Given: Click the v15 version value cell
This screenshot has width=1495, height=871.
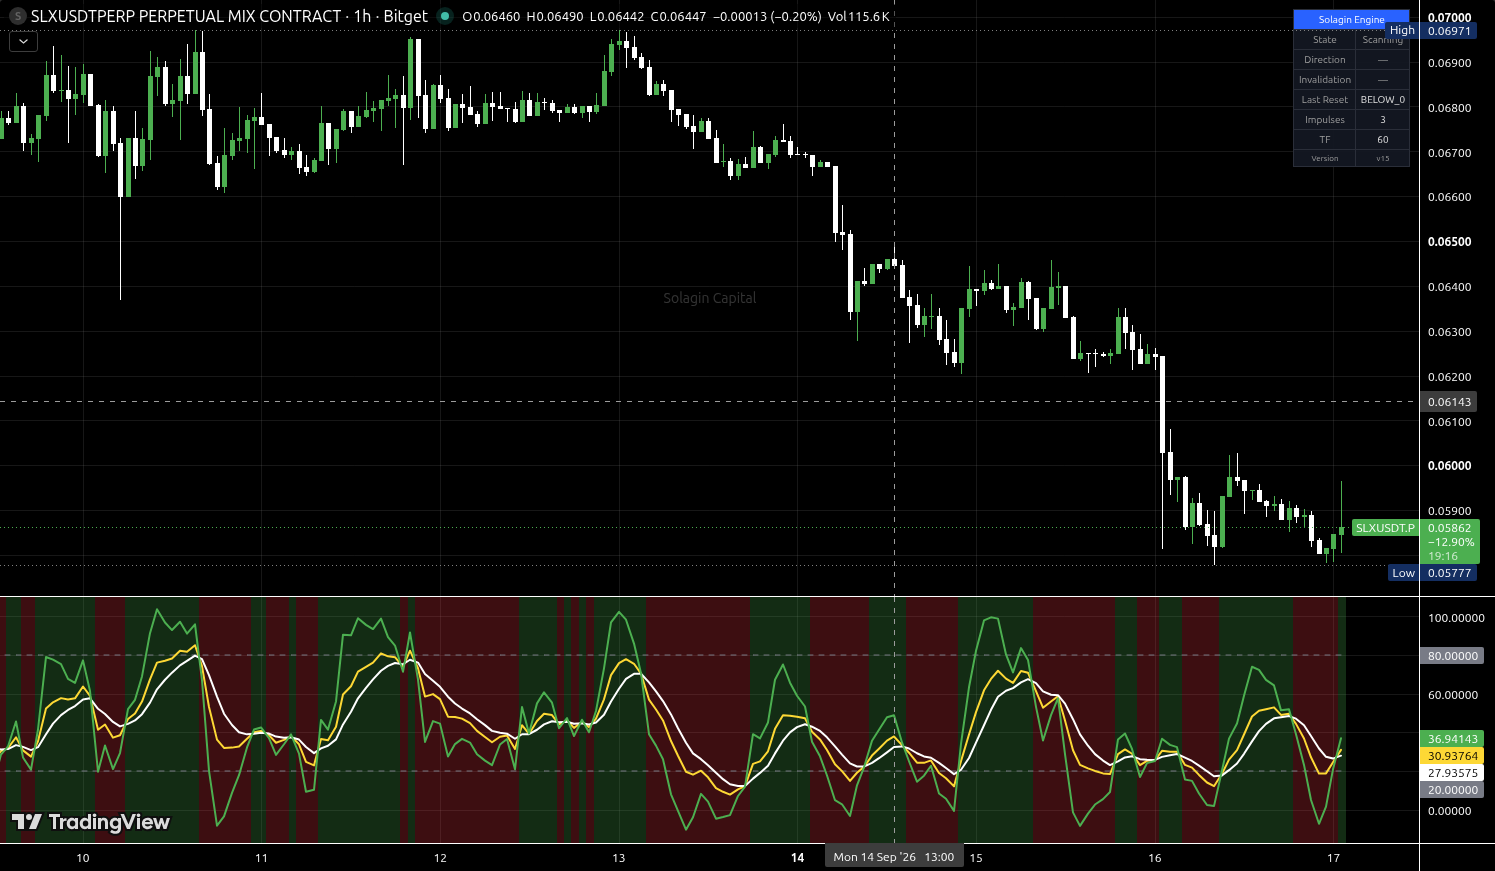Looking at the screenshot, I should click(x=1382, y=158).
